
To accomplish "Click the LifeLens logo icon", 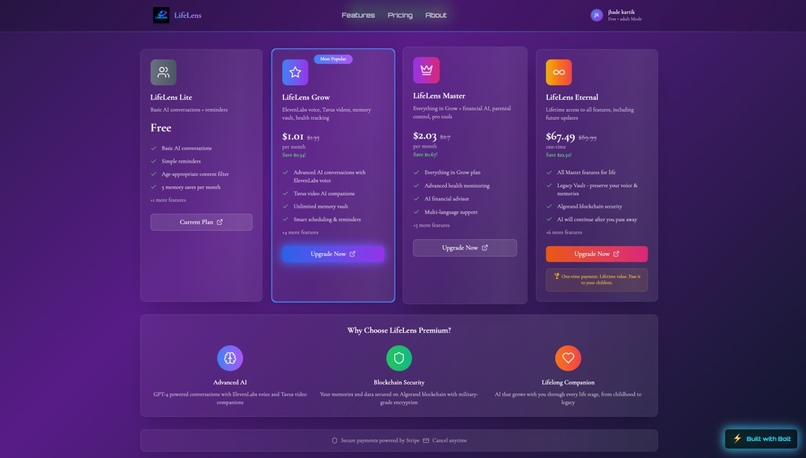I will (161, 15).
